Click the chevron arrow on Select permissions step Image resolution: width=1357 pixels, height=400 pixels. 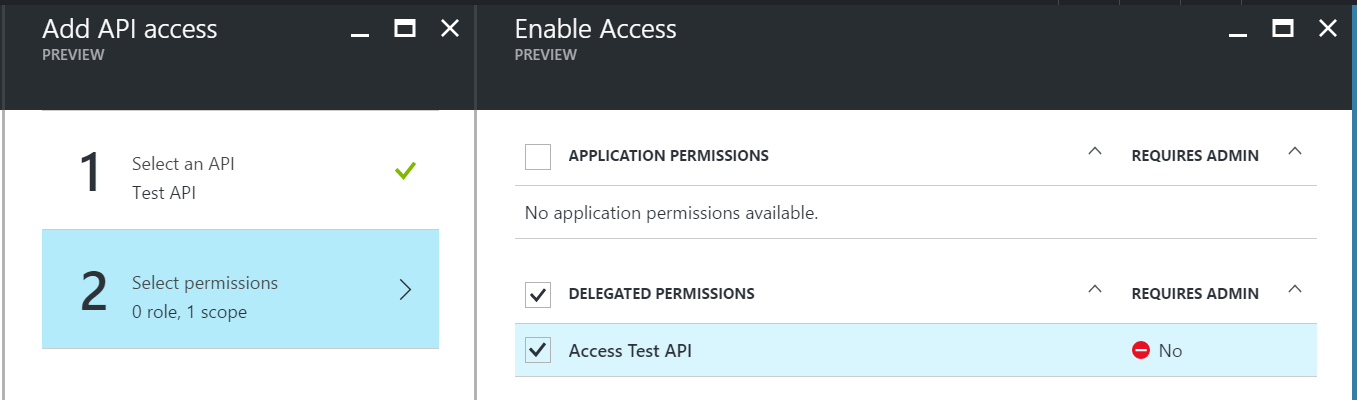click(405, 290)
